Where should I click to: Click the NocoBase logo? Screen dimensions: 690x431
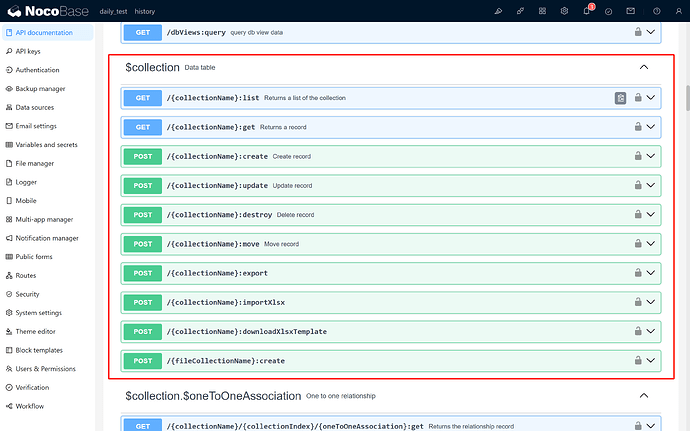48,11
